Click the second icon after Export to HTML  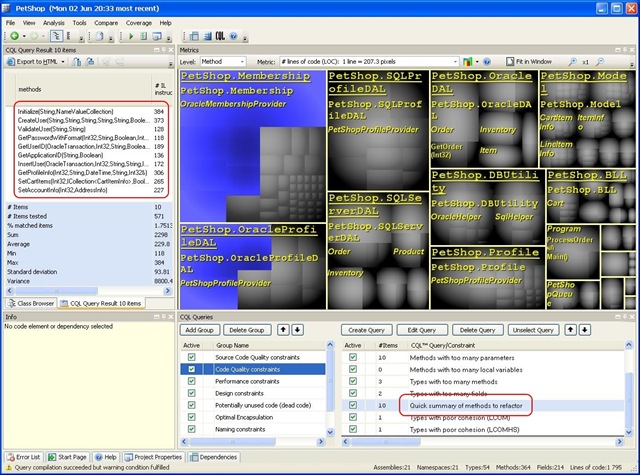90,62
